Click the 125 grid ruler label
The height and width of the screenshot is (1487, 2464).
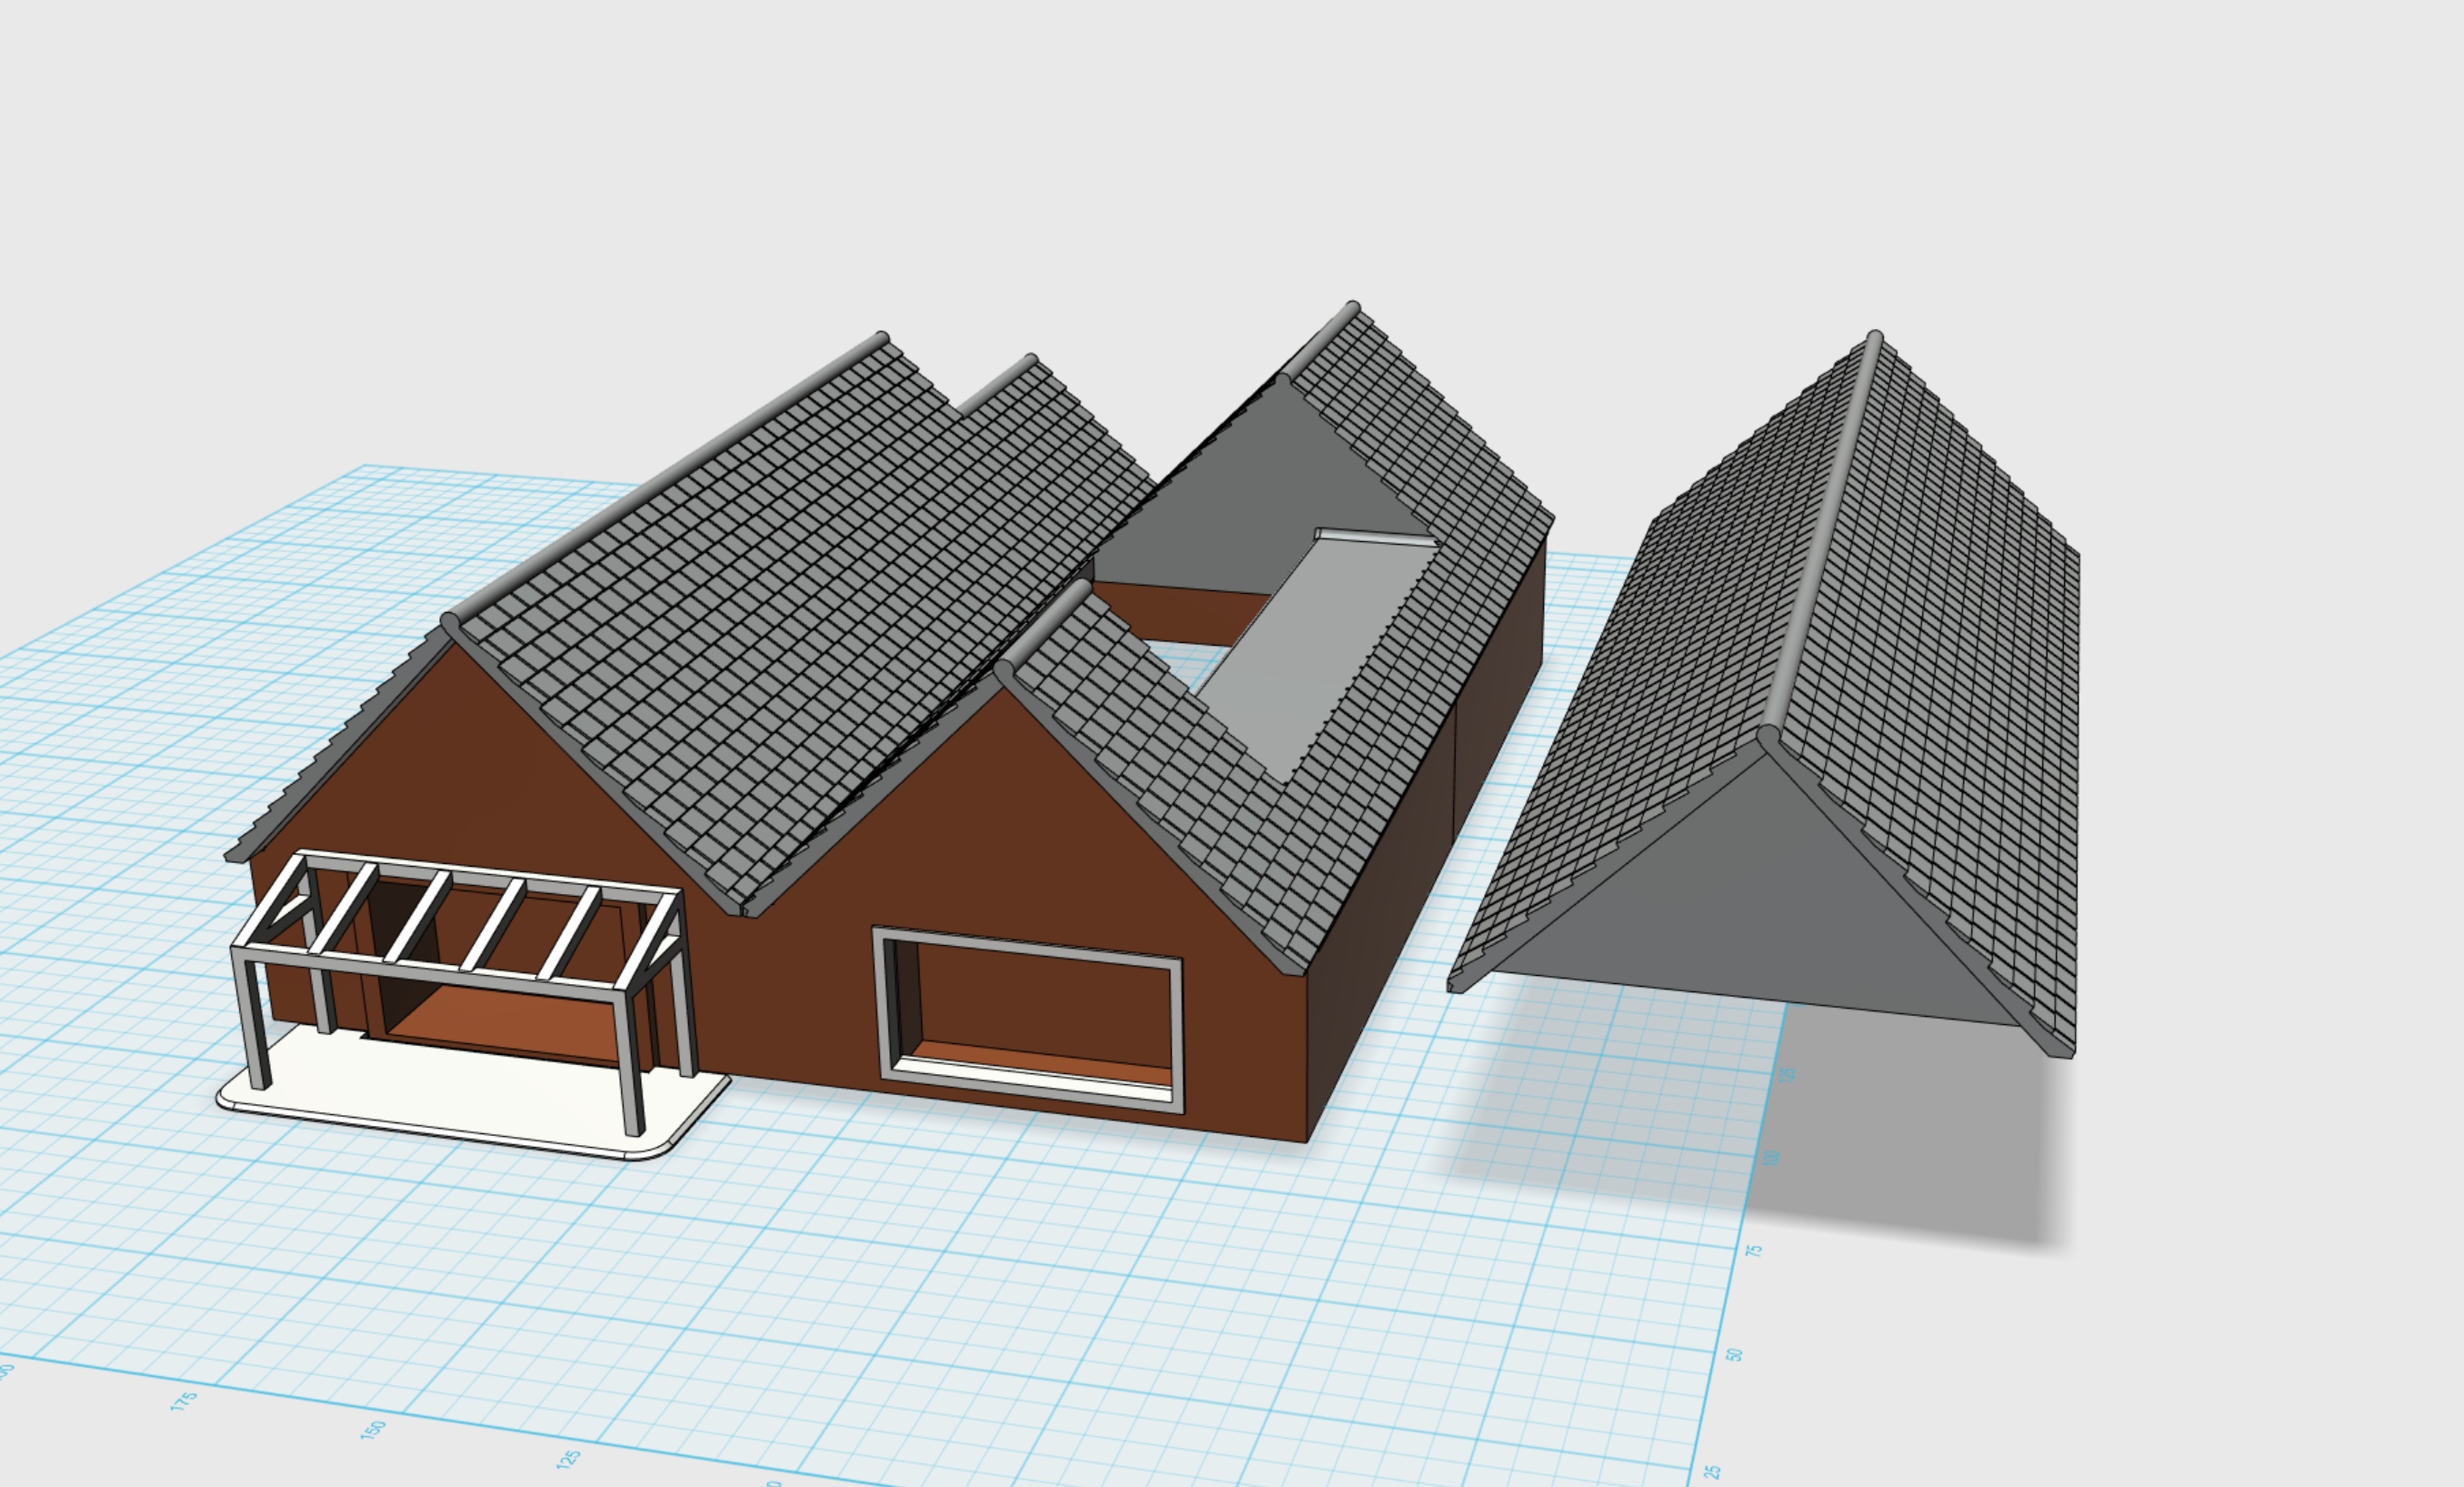click(567, 1459)
